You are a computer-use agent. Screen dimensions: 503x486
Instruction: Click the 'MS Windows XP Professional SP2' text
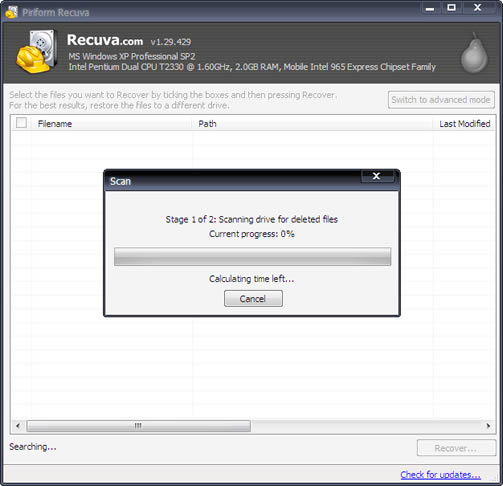[132, 56]
